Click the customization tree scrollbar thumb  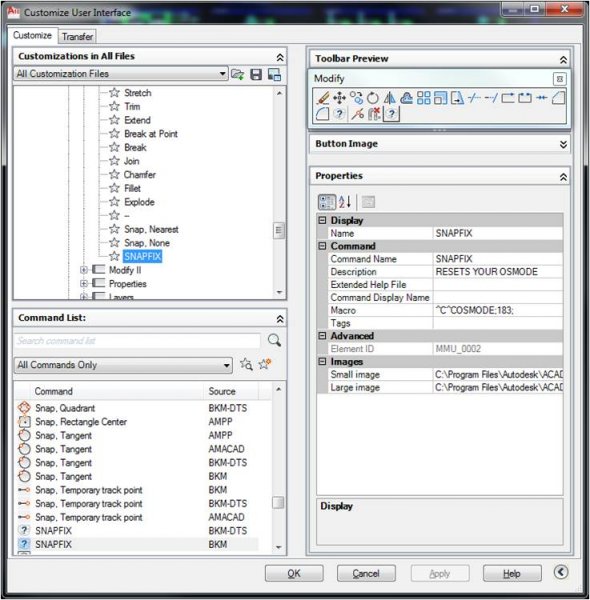[279, 230]
